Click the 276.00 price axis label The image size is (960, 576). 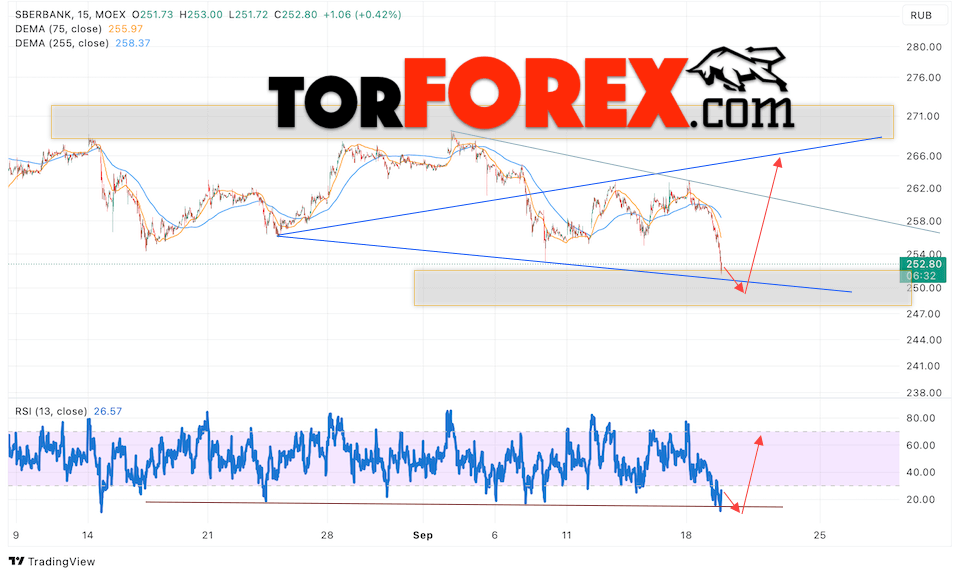923,77
